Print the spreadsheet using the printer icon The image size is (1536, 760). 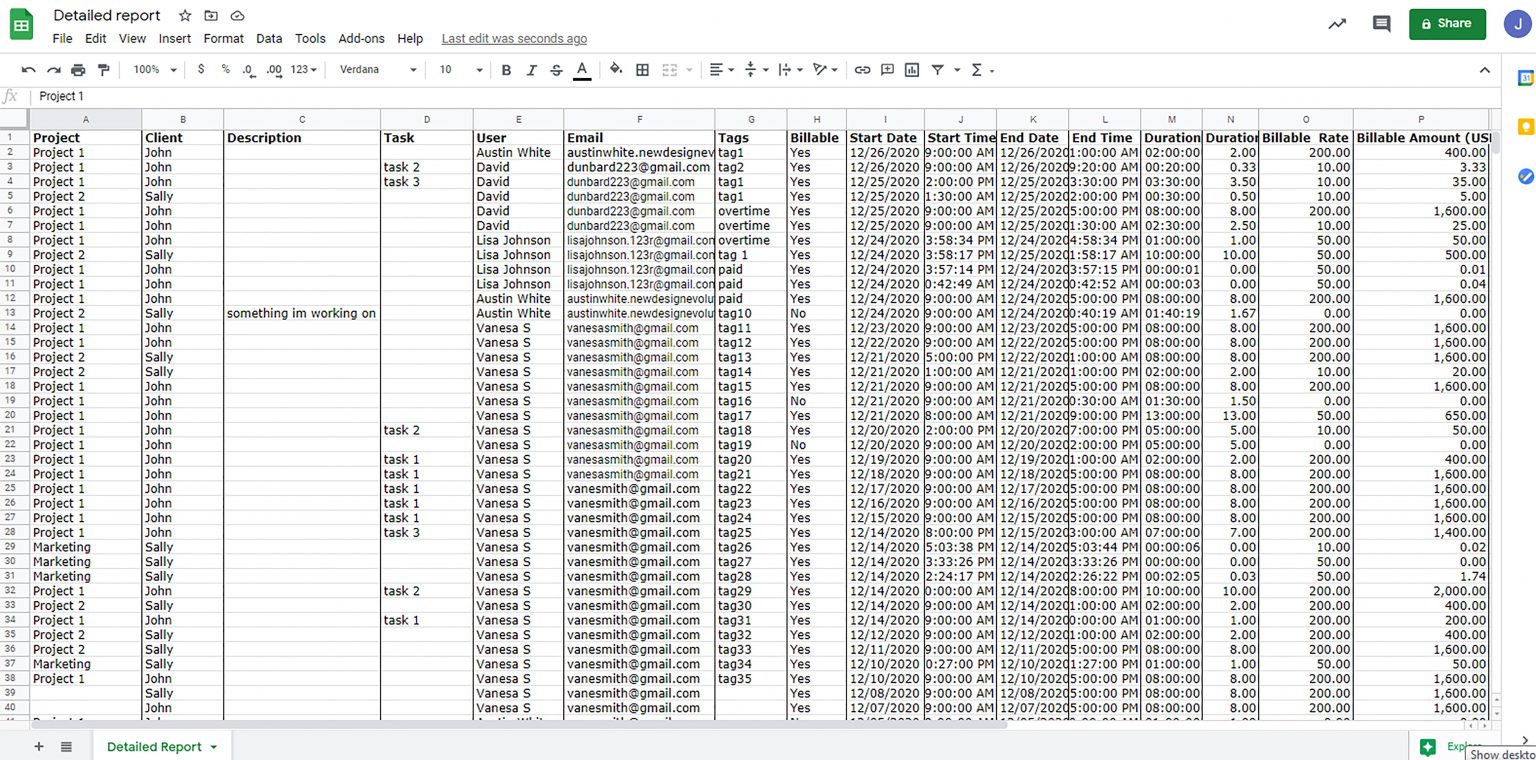[78, 70]
